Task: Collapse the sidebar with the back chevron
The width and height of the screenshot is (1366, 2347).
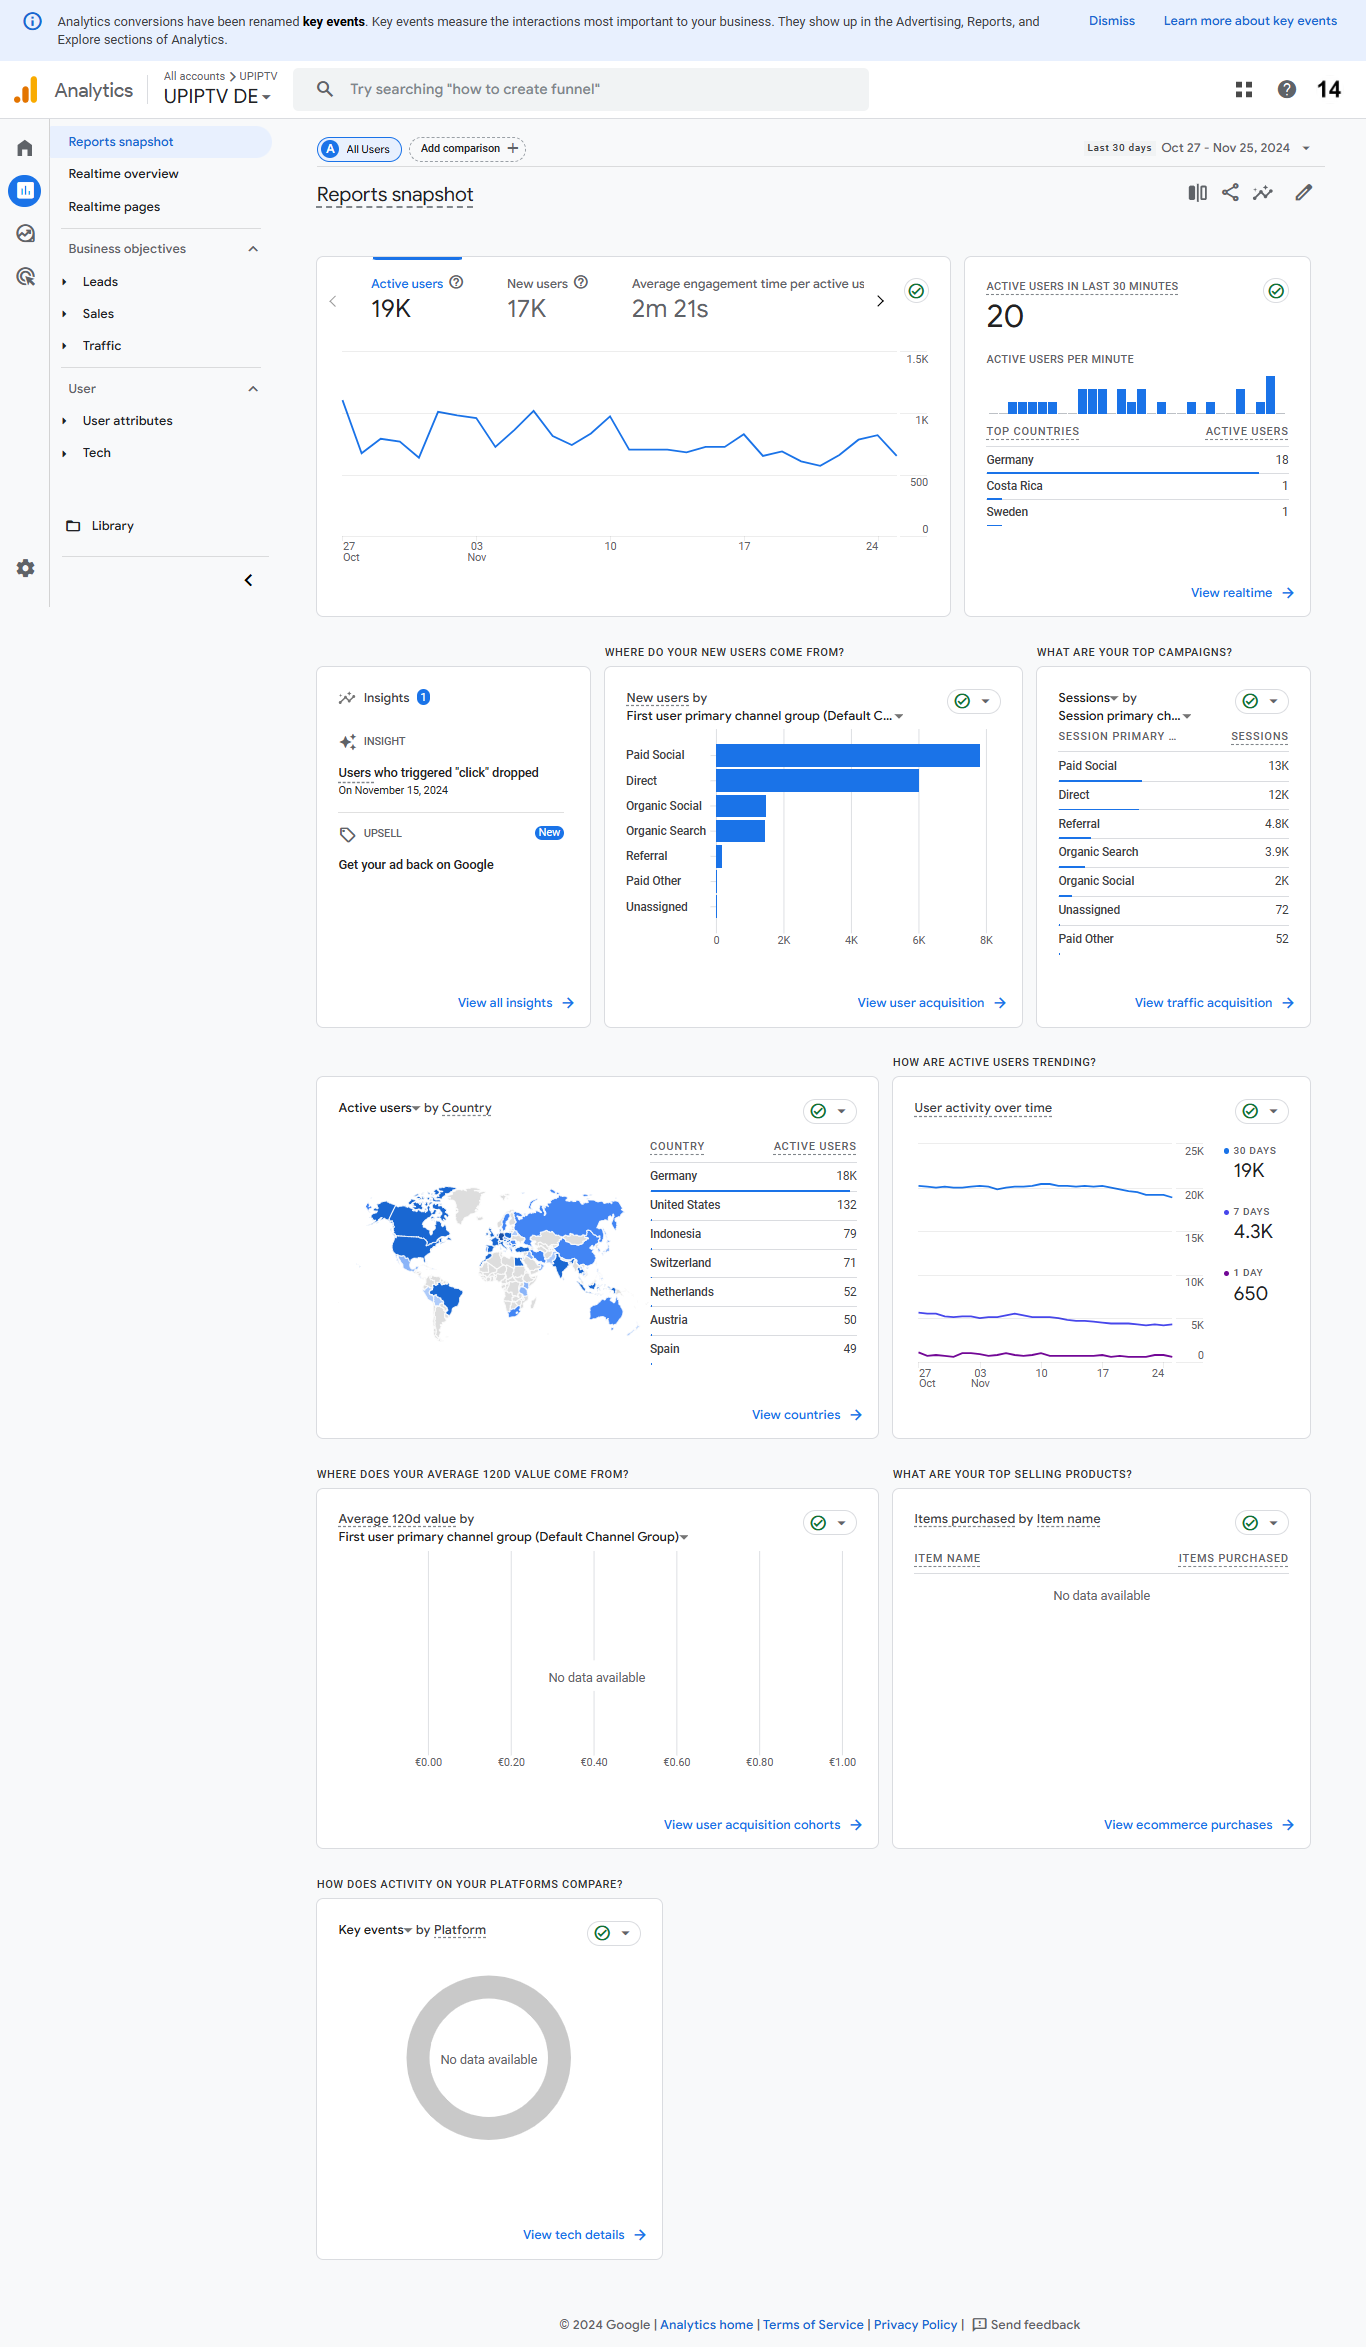Action: coord(248,580)
